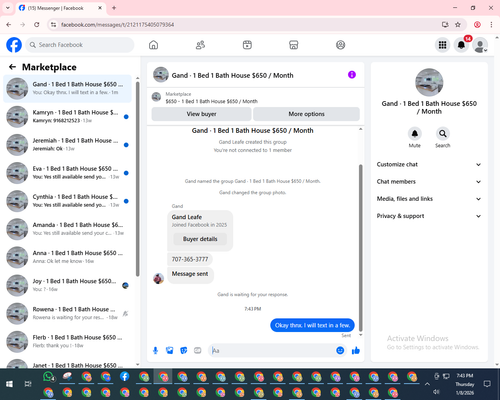This screenshot has height=400, width=500.
Task: Click the Gand Leafe name in buyer card
Action: (x=187, y=217)
